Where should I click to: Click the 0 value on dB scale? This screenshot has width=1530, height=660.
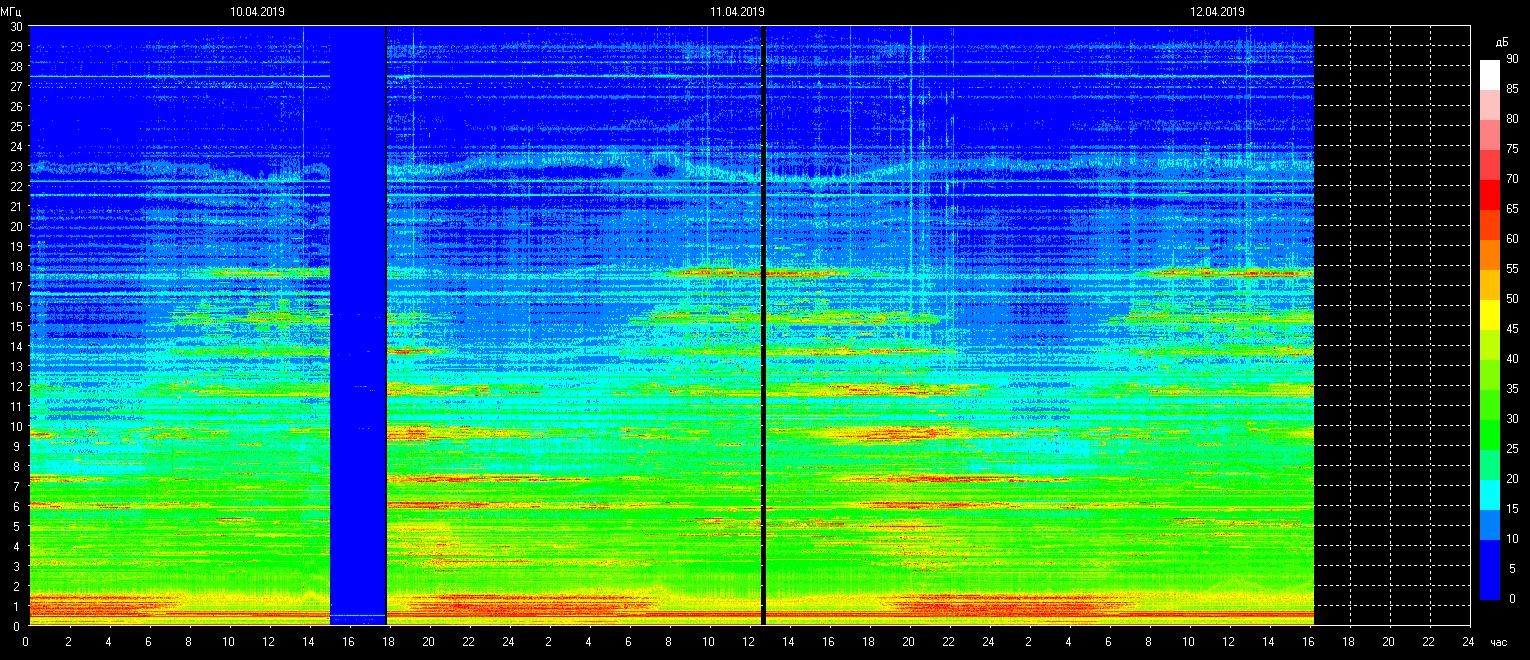(x=1512, y=599)
